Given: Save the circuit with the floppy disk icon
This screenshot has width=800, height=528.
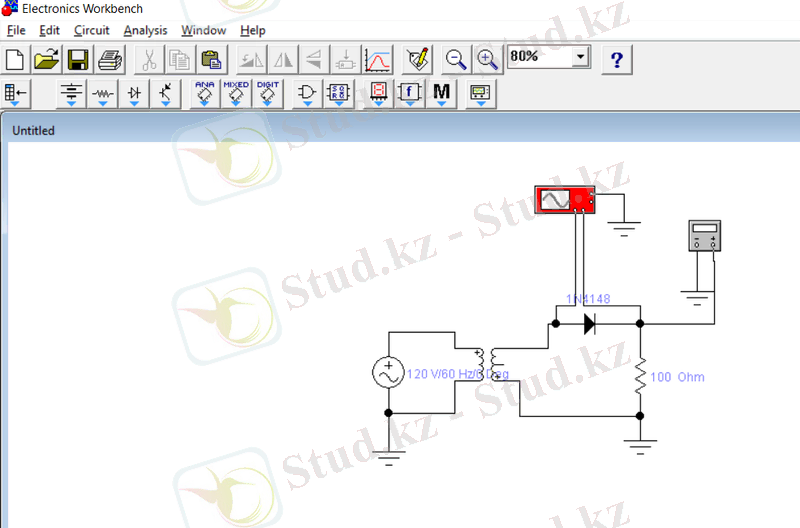Looking at the screenshot, I should click(x=78, y=60).
